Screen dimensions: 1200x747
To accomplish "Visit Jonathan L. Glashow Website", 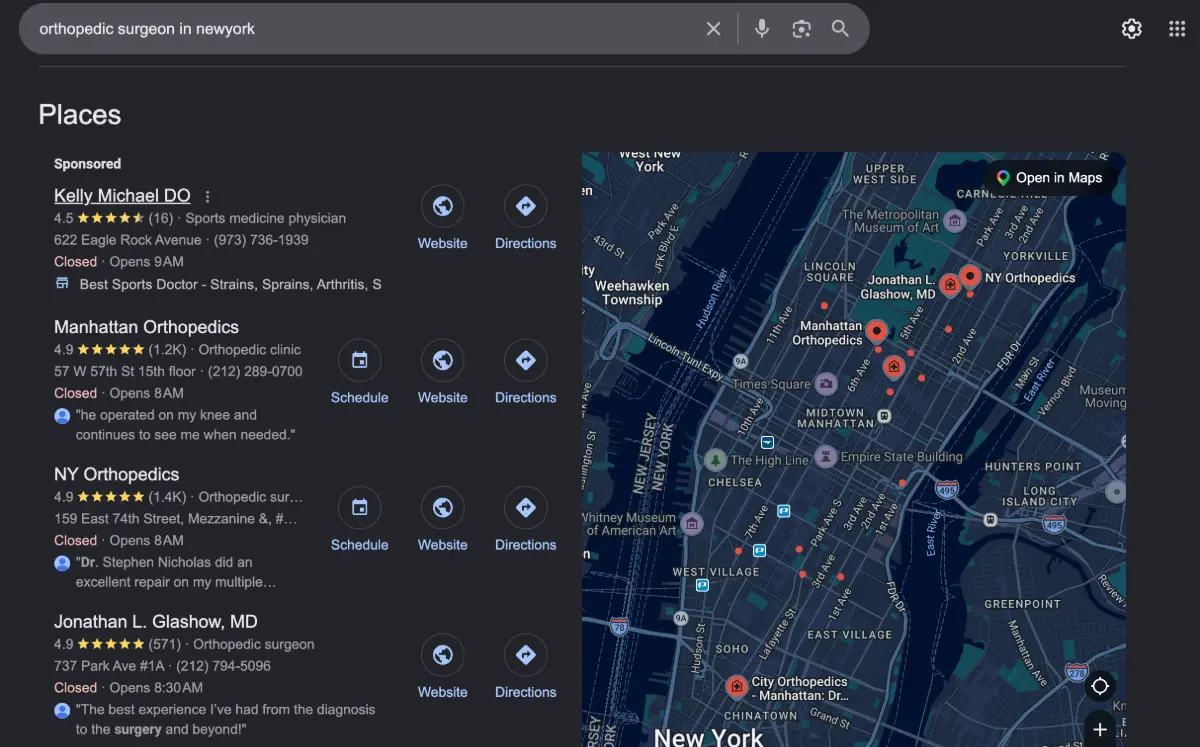I will click(442, 655).
